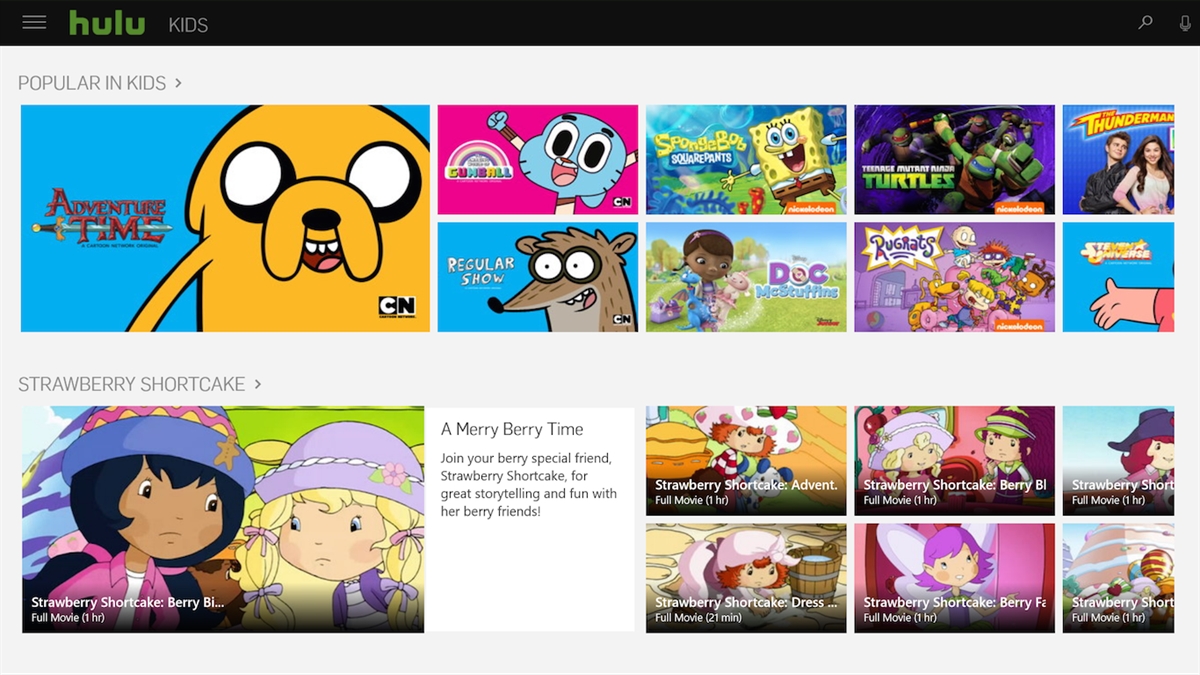Image resolution: width=1200 pixels, height=675 pixels.
Task: Open the Steven Universe tile
Action: click(x=1118, y=277)
